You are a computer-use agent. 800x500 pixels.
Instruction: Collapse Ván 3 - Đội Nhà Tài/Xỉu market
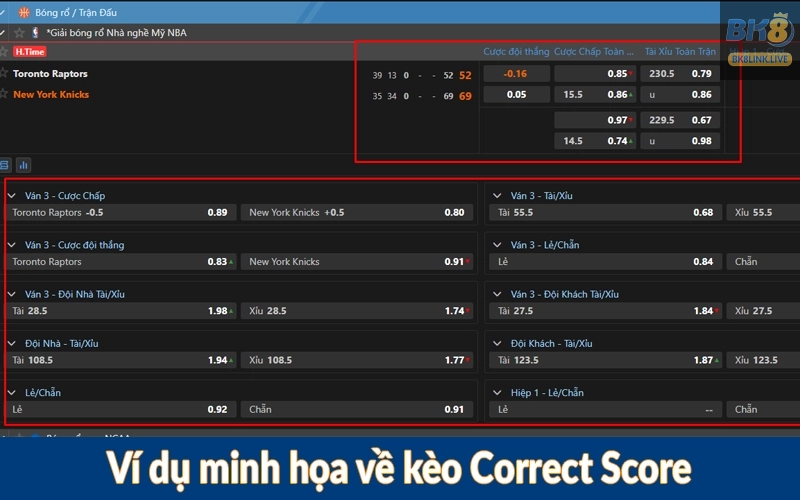[12, 294]
